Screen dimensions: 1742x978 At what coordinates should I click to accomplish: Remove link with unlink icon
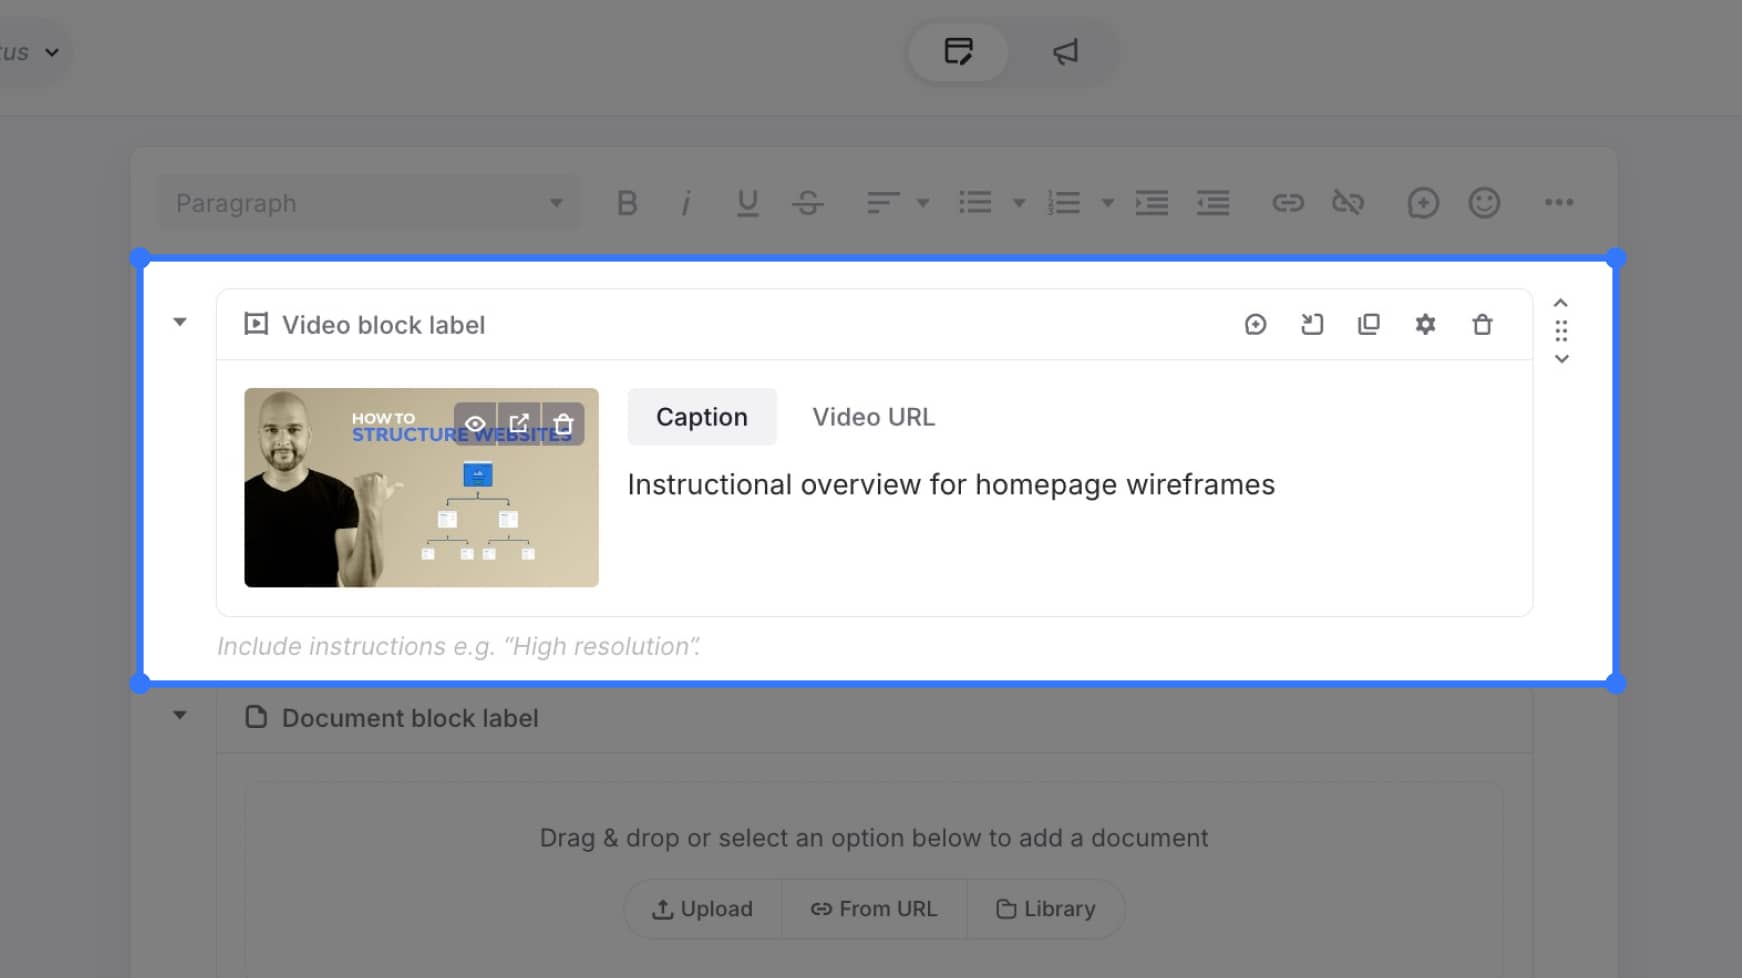tap(1348, 203)
